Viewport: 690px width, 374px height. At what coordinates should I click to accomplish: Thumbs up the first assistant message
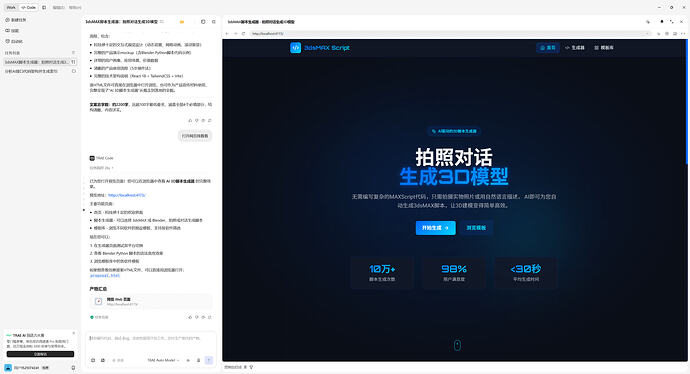click(190, 120)
